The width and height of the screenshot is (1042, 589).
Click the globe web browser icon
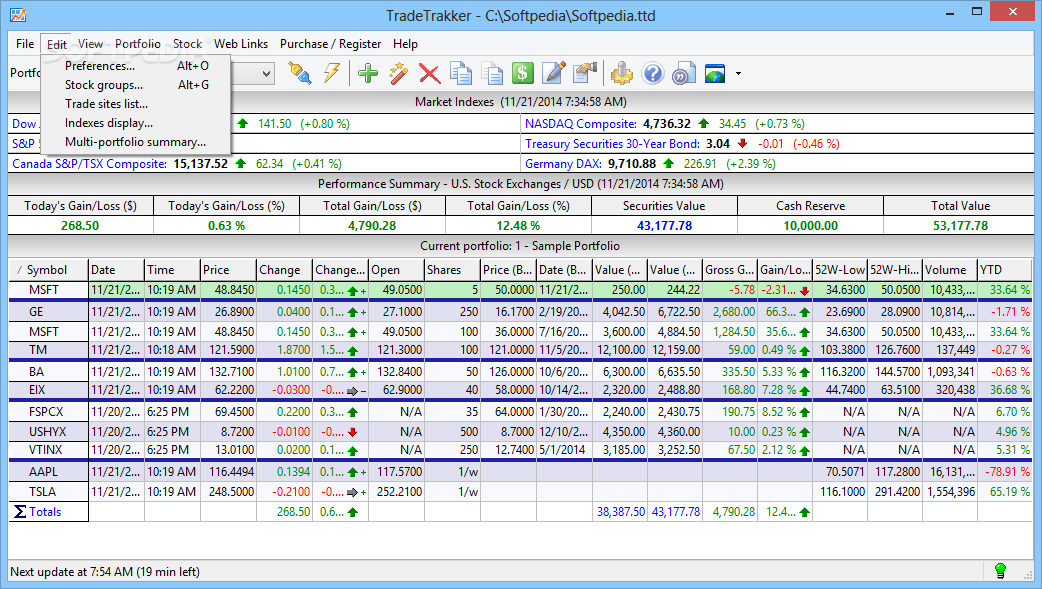point(715,73)
